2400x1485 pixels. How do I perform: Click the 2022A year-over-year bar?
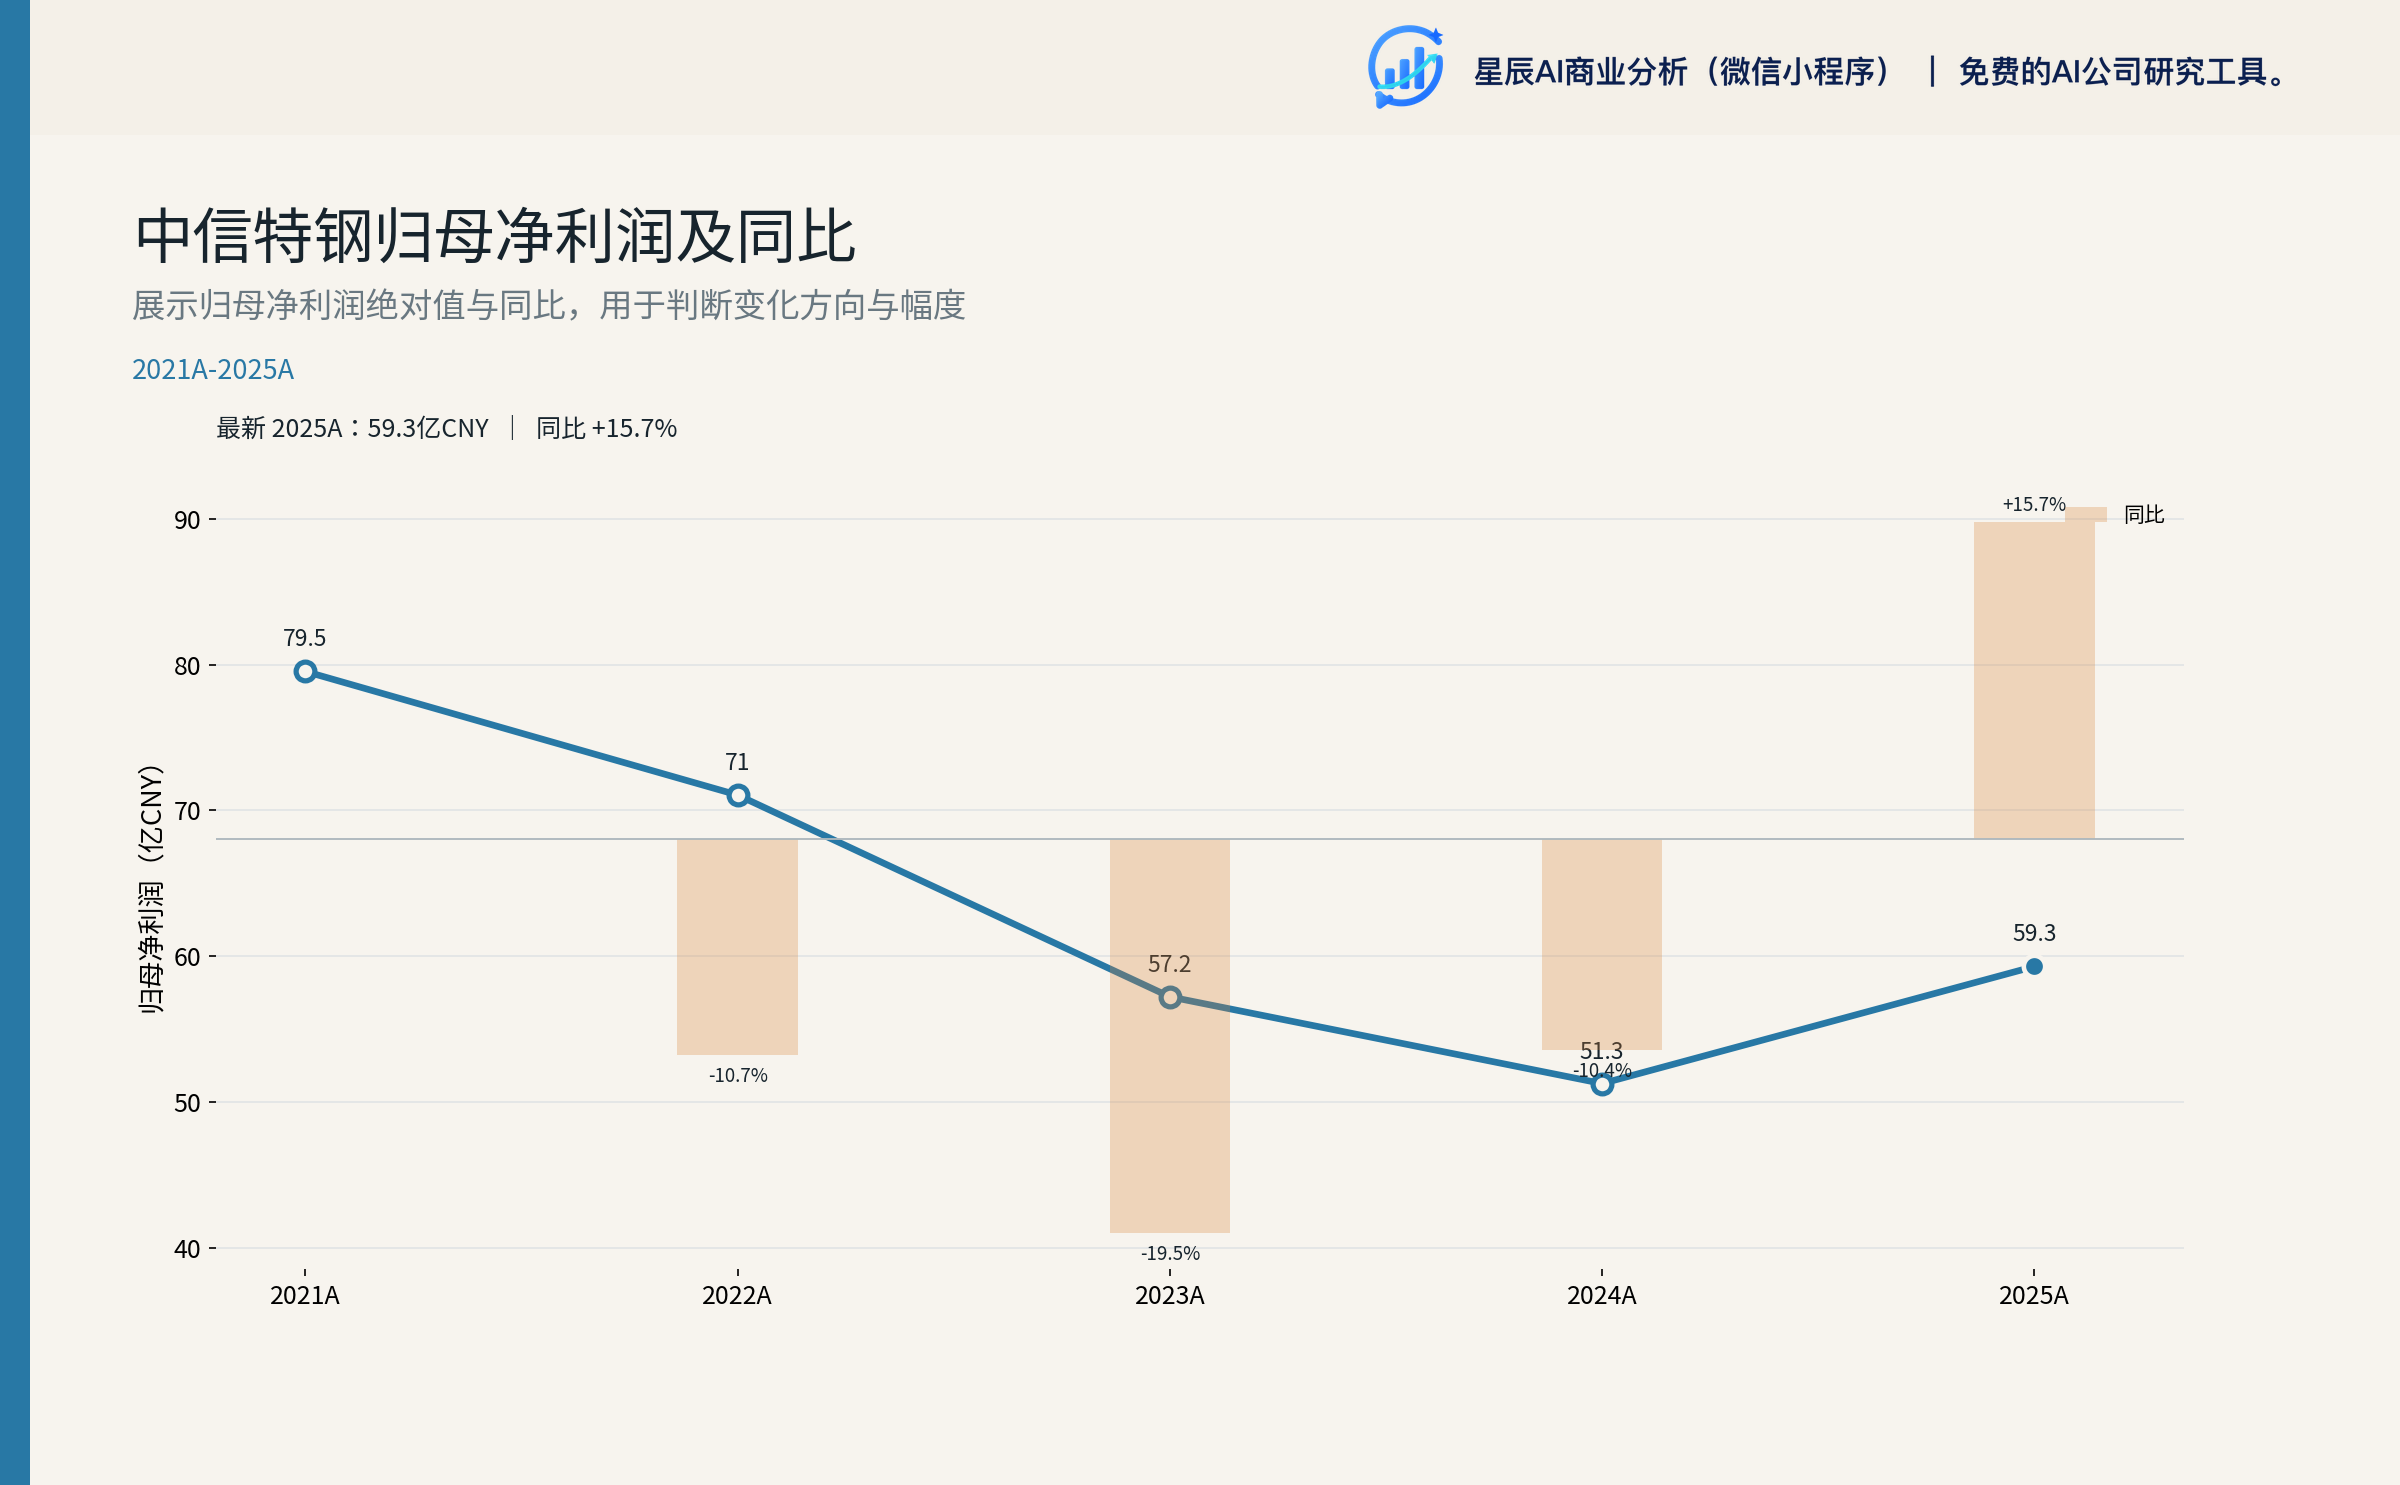coord(737,947)
